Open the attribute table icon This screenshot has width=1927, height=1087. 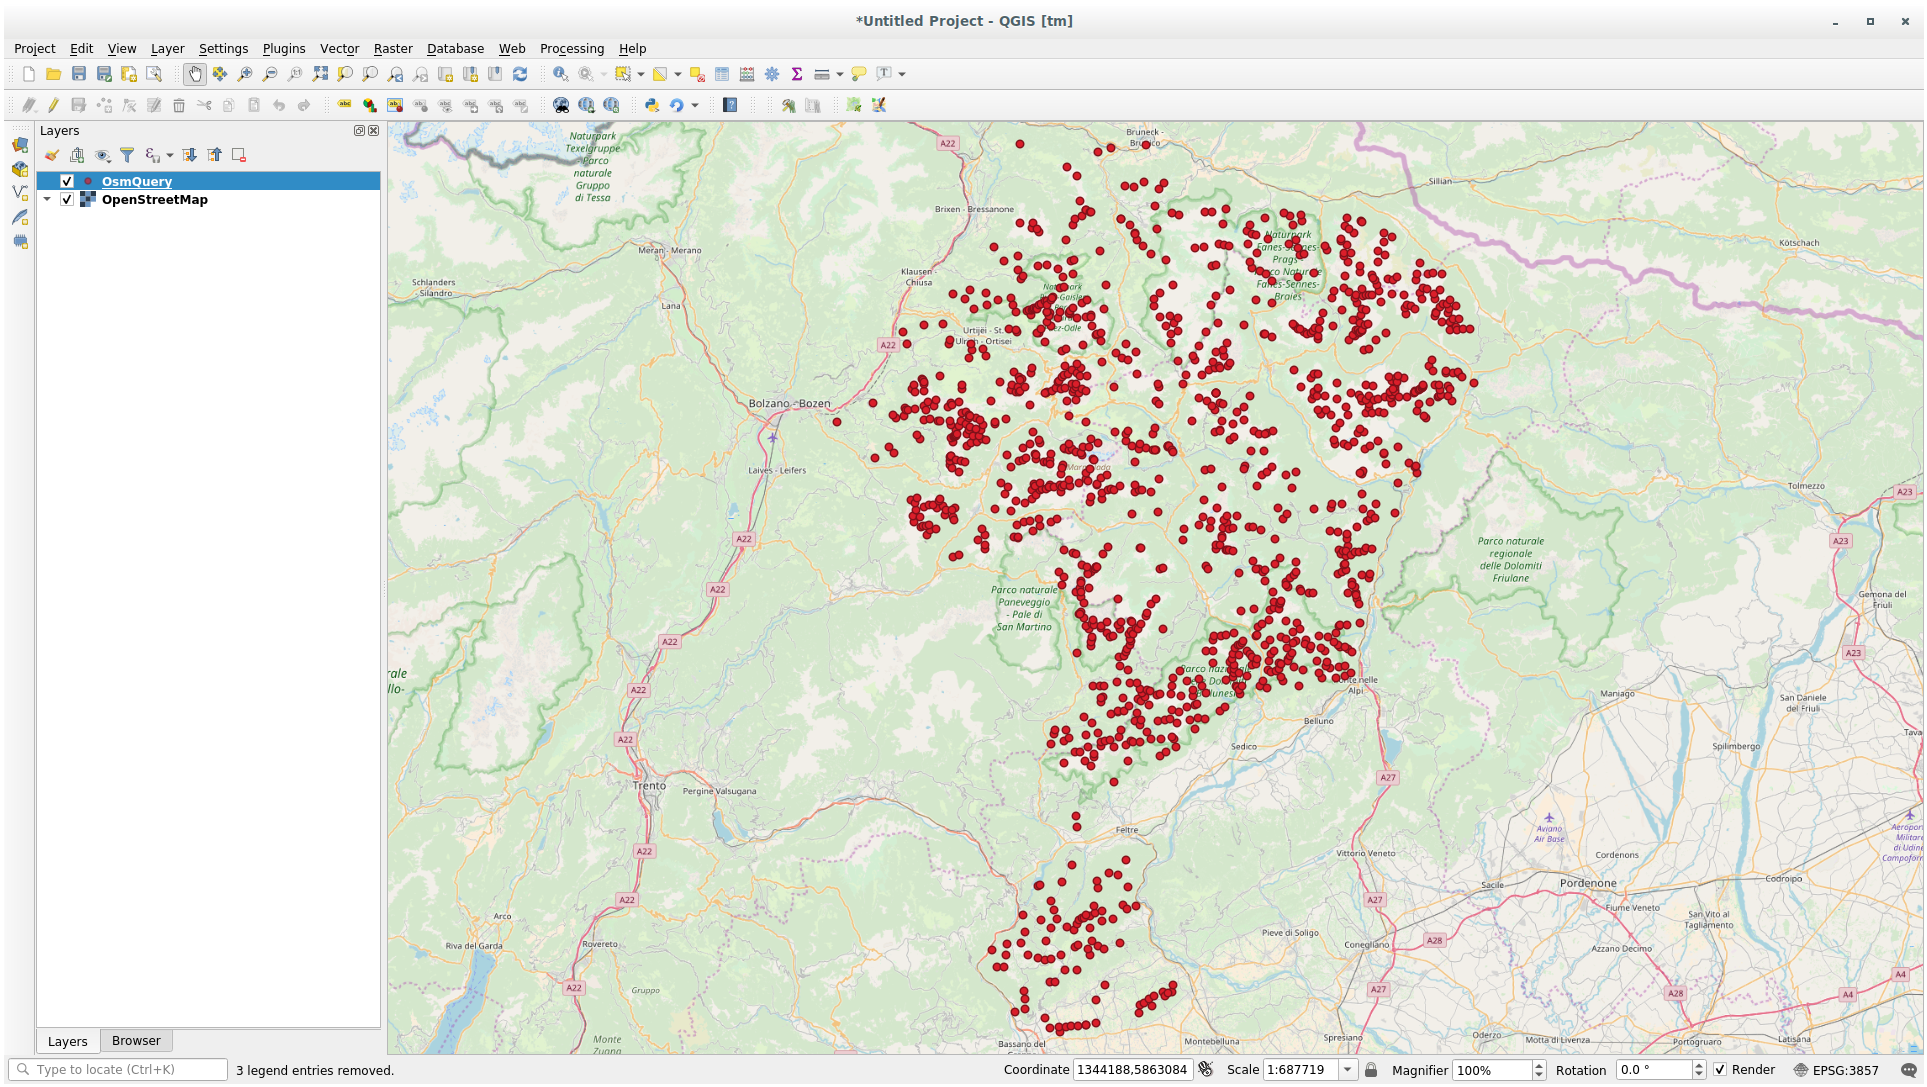(722, 74)
